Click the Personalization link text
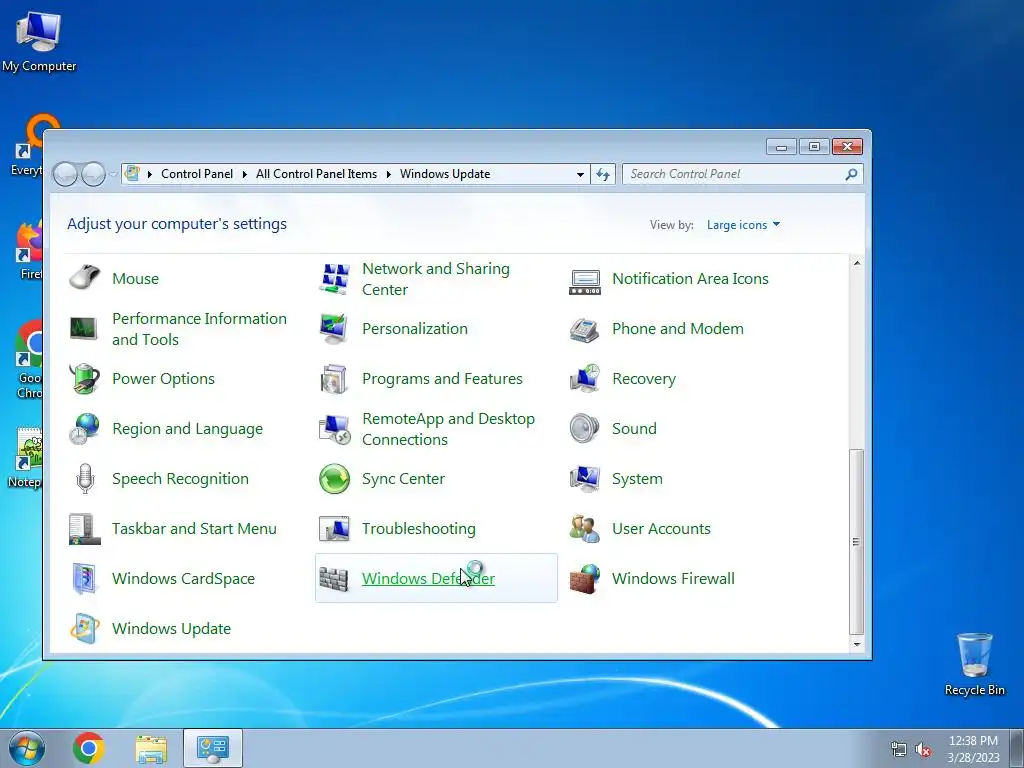The width and height of the screenshot is (1024, 768). pyautogui.click(x=415, y=328)
